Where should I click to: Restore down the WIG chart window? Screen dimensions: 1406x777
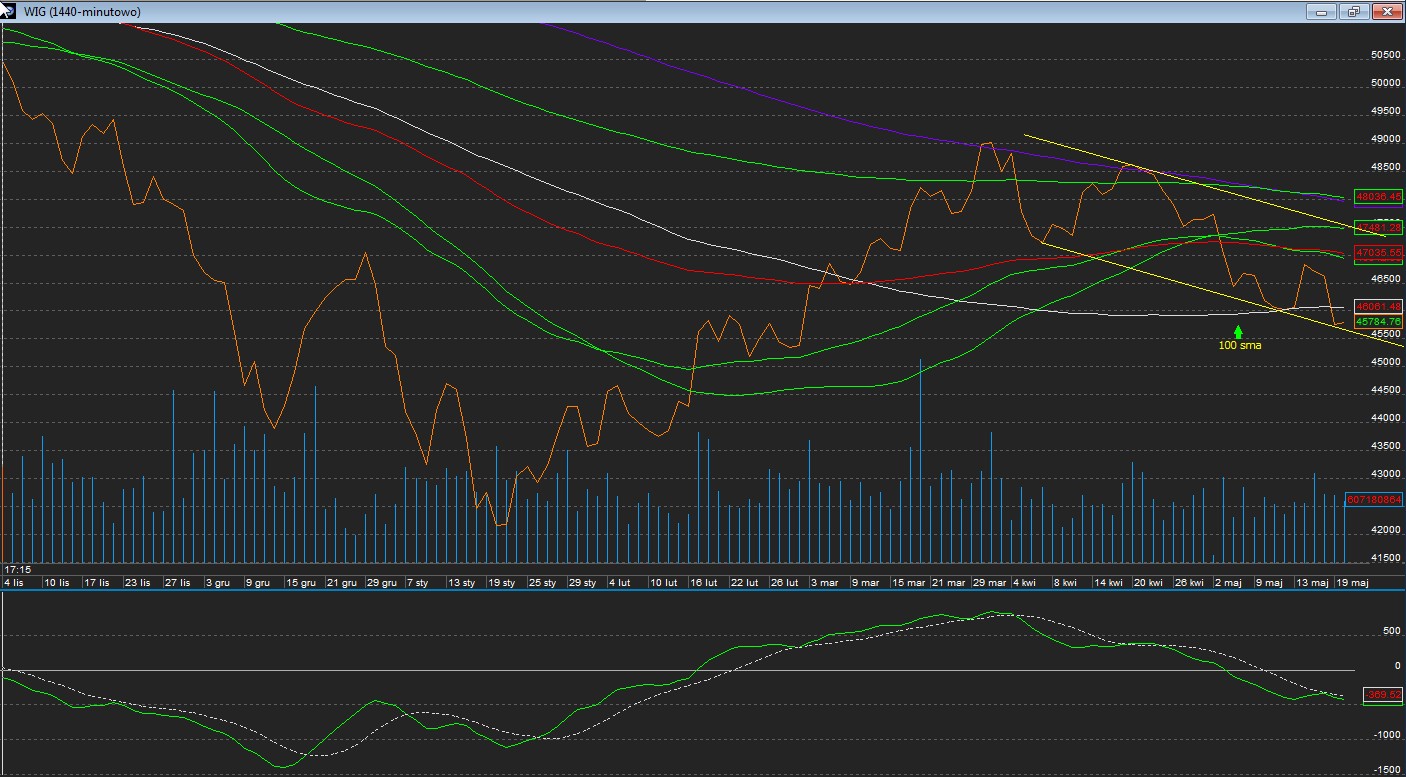point(1354,11)
